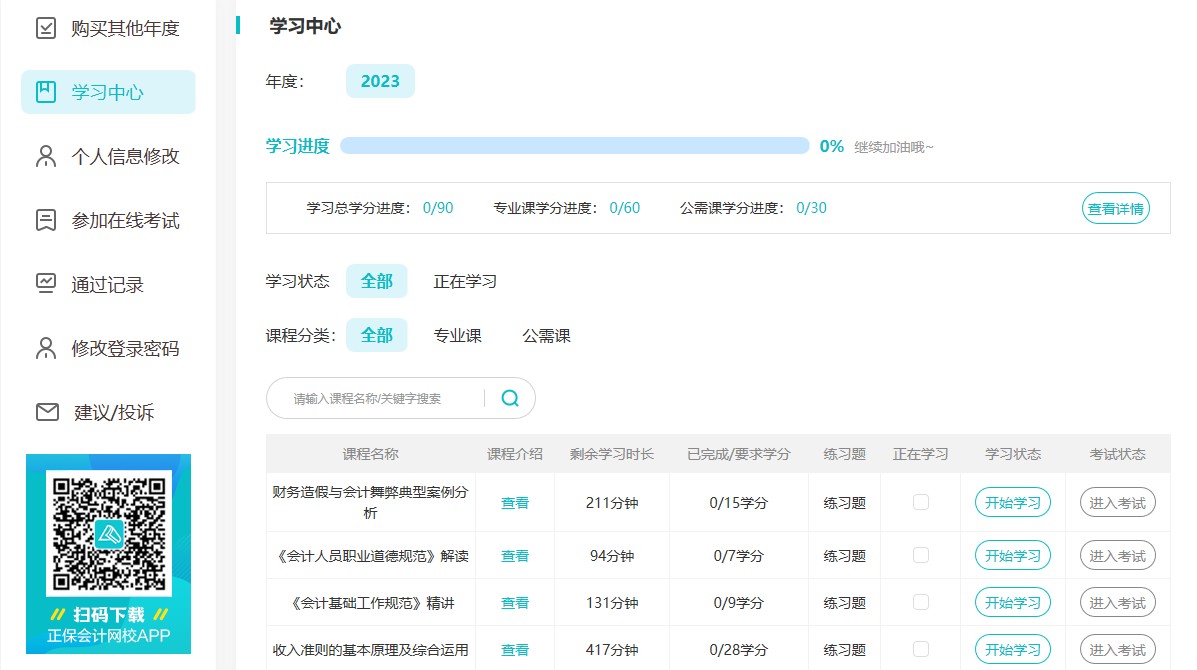Click the 修改登录密码 sidebar icon
Viewport: 1197px width, 670px height.
[44, 348]
